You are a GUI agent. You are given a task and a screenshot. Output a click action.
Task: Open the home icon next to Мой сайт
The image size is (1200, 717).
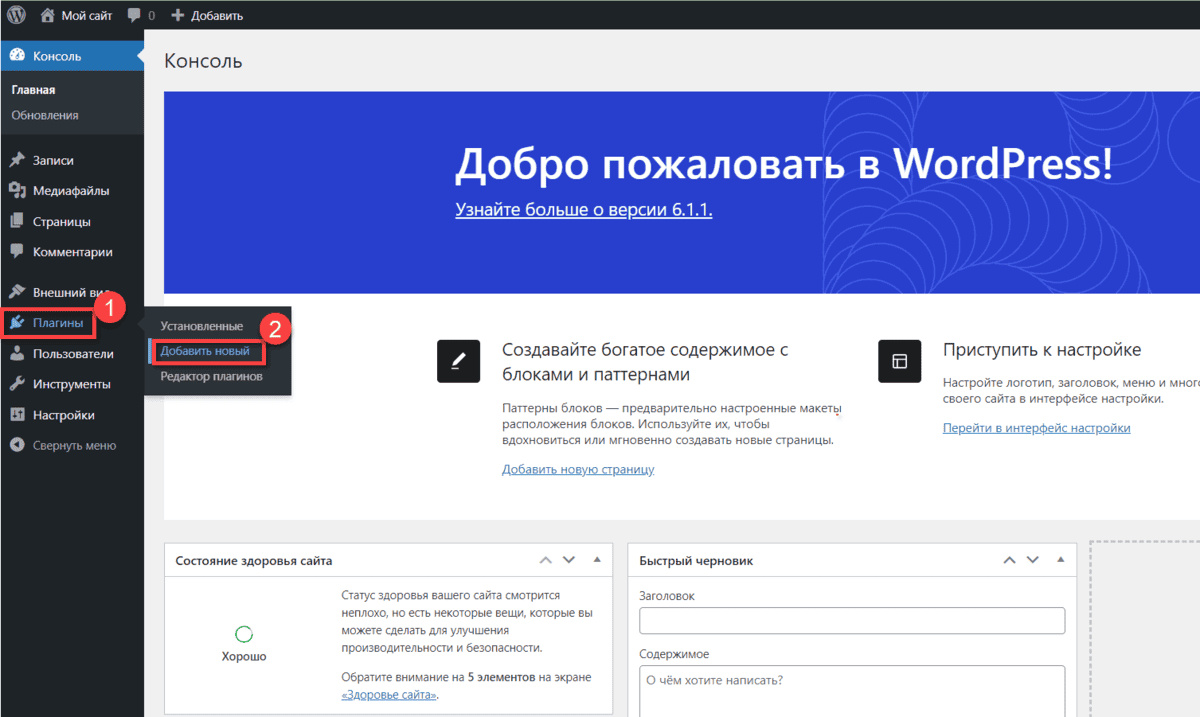pos(48,15)
